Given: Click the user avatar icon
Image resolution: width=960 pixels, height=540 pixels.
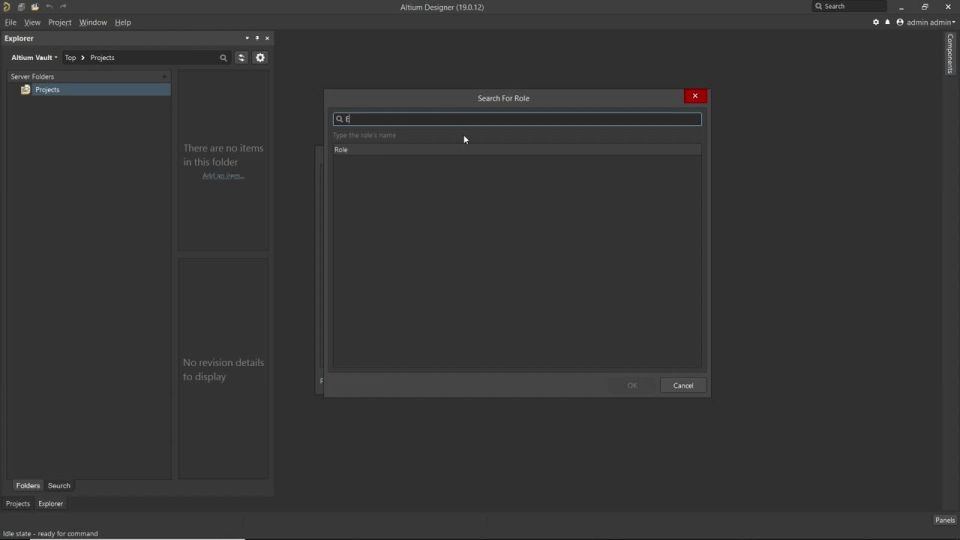Looking at the screenshot, I should pyautogui.click(x=900, y=22).
